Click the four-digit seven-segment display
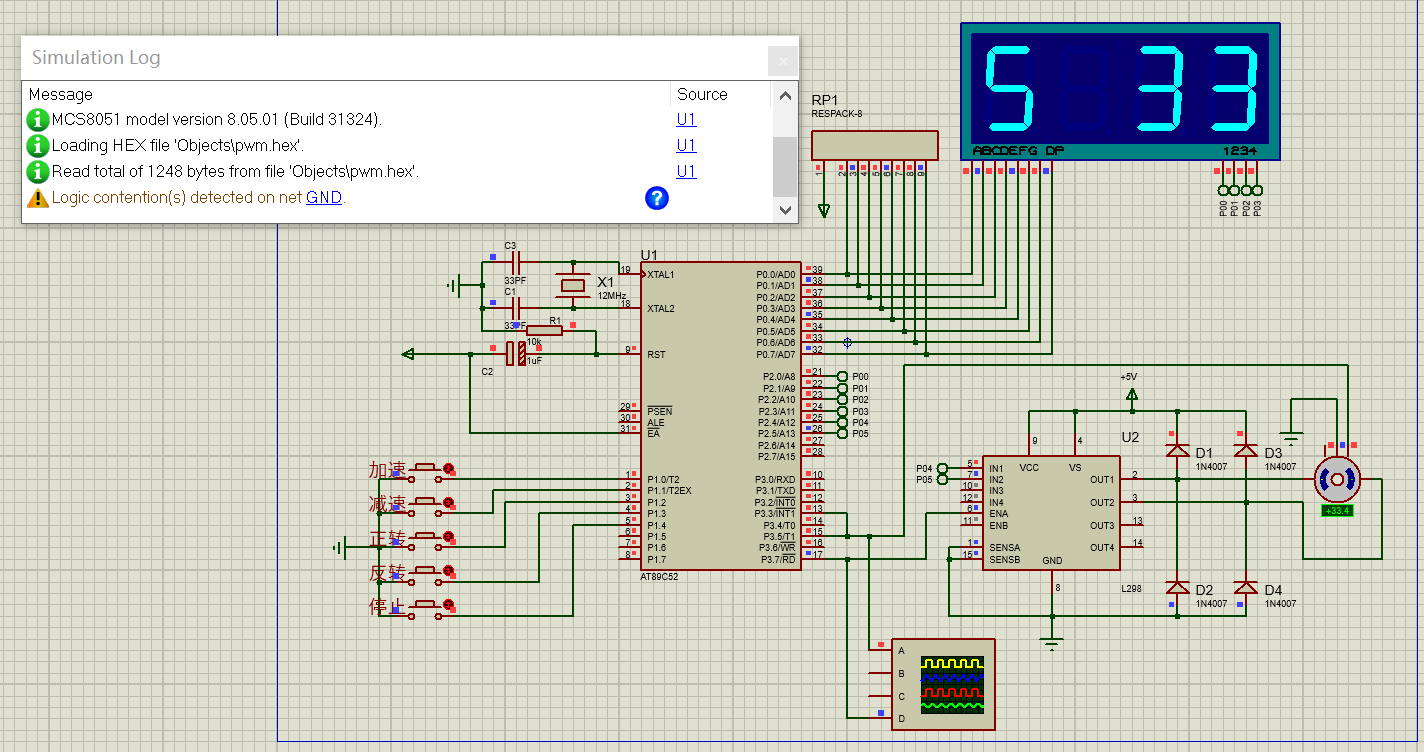This screenshot has width=1424, height=752. pyautogui.click(x=1120, y=90)
